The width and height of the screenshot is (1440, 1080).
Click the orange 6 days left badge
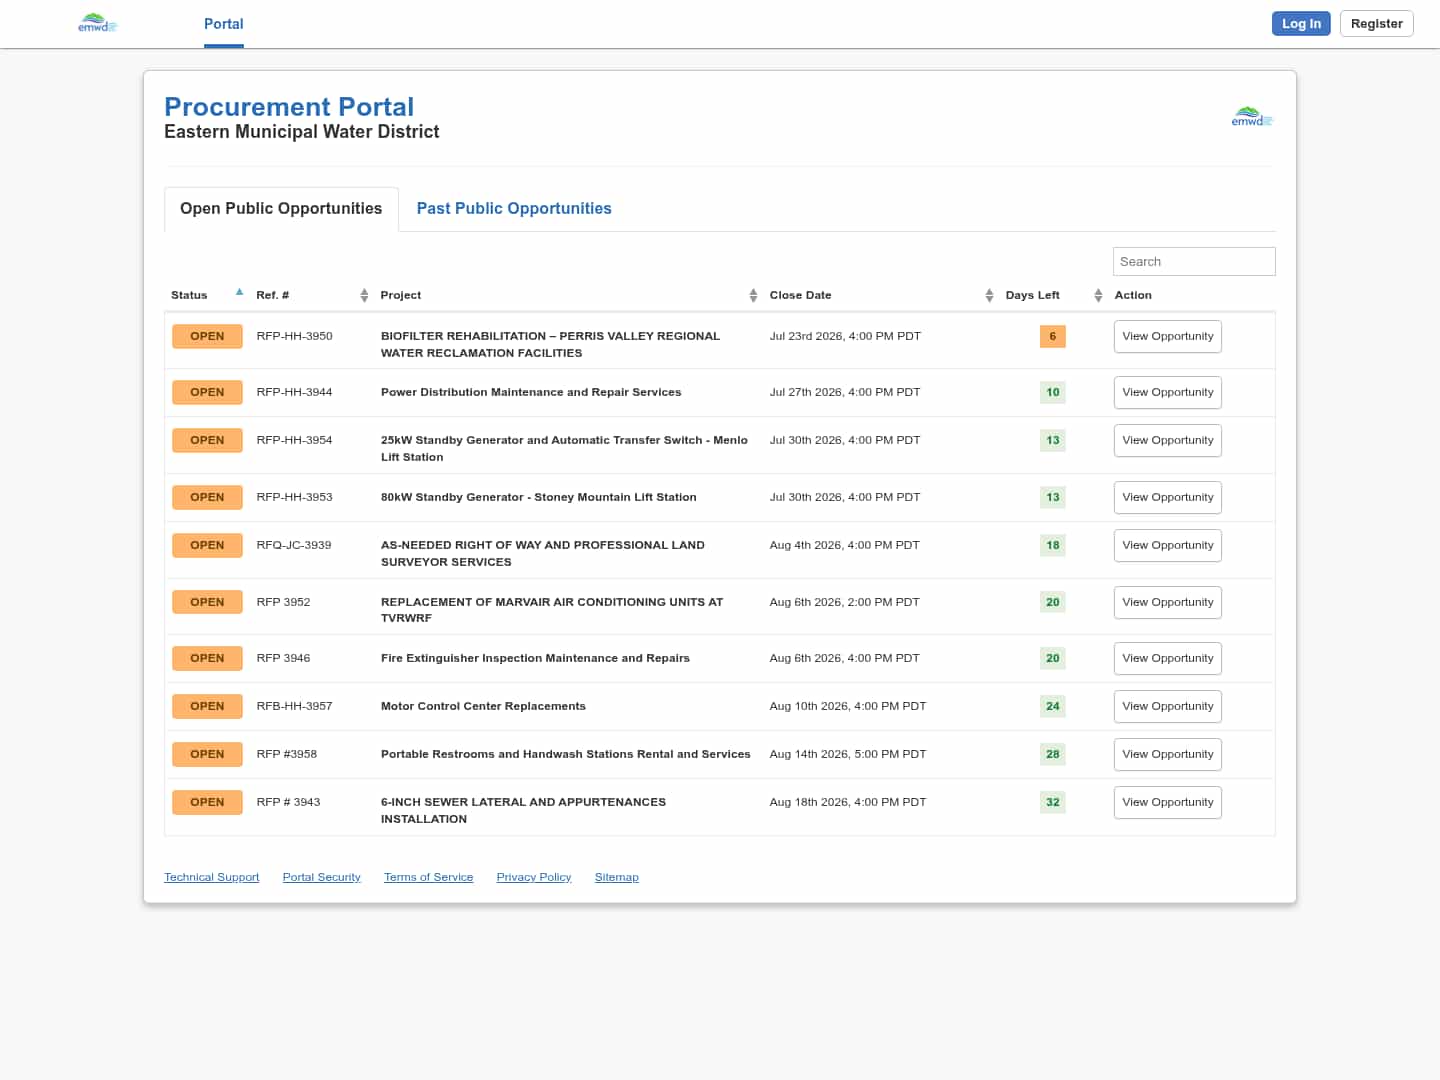tap(1052, 336)
